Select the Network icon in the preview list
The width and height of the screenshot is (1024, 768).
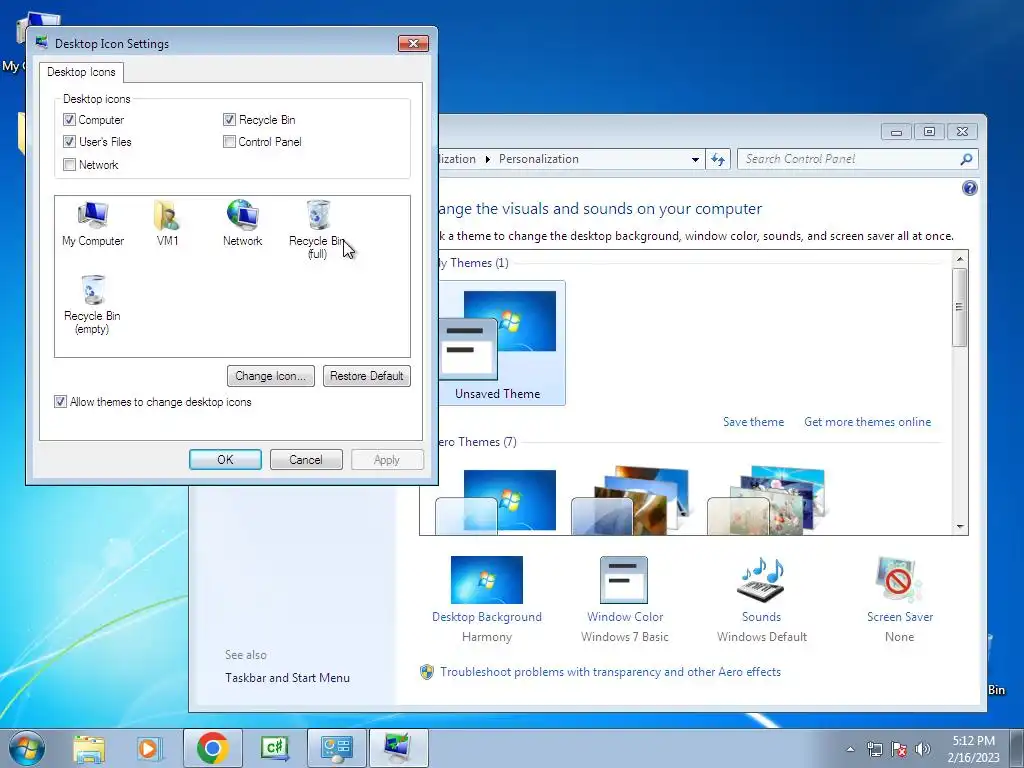point(242,223)
